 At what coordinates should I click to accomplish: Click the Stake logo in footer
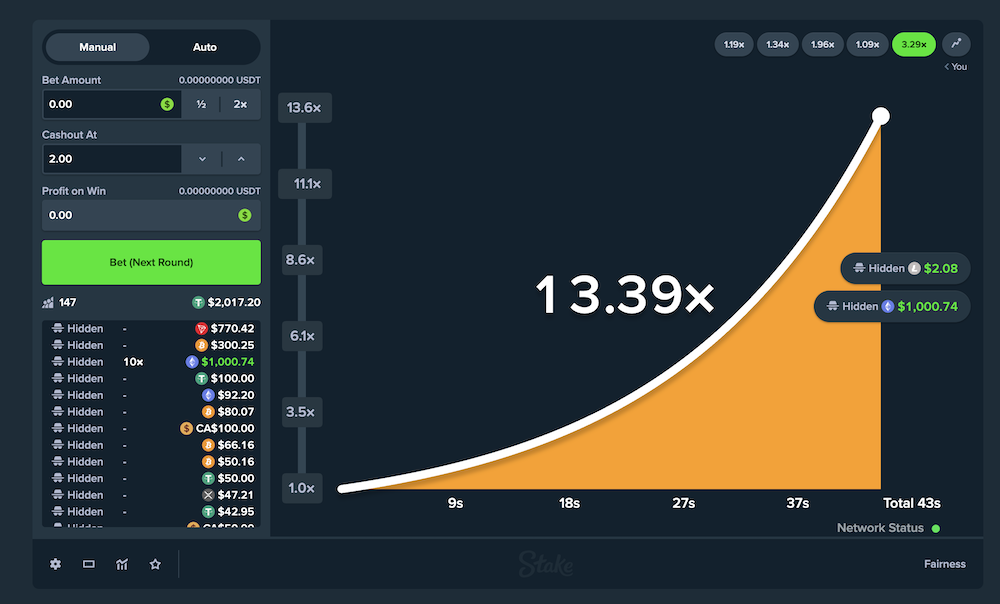point(546,564)
